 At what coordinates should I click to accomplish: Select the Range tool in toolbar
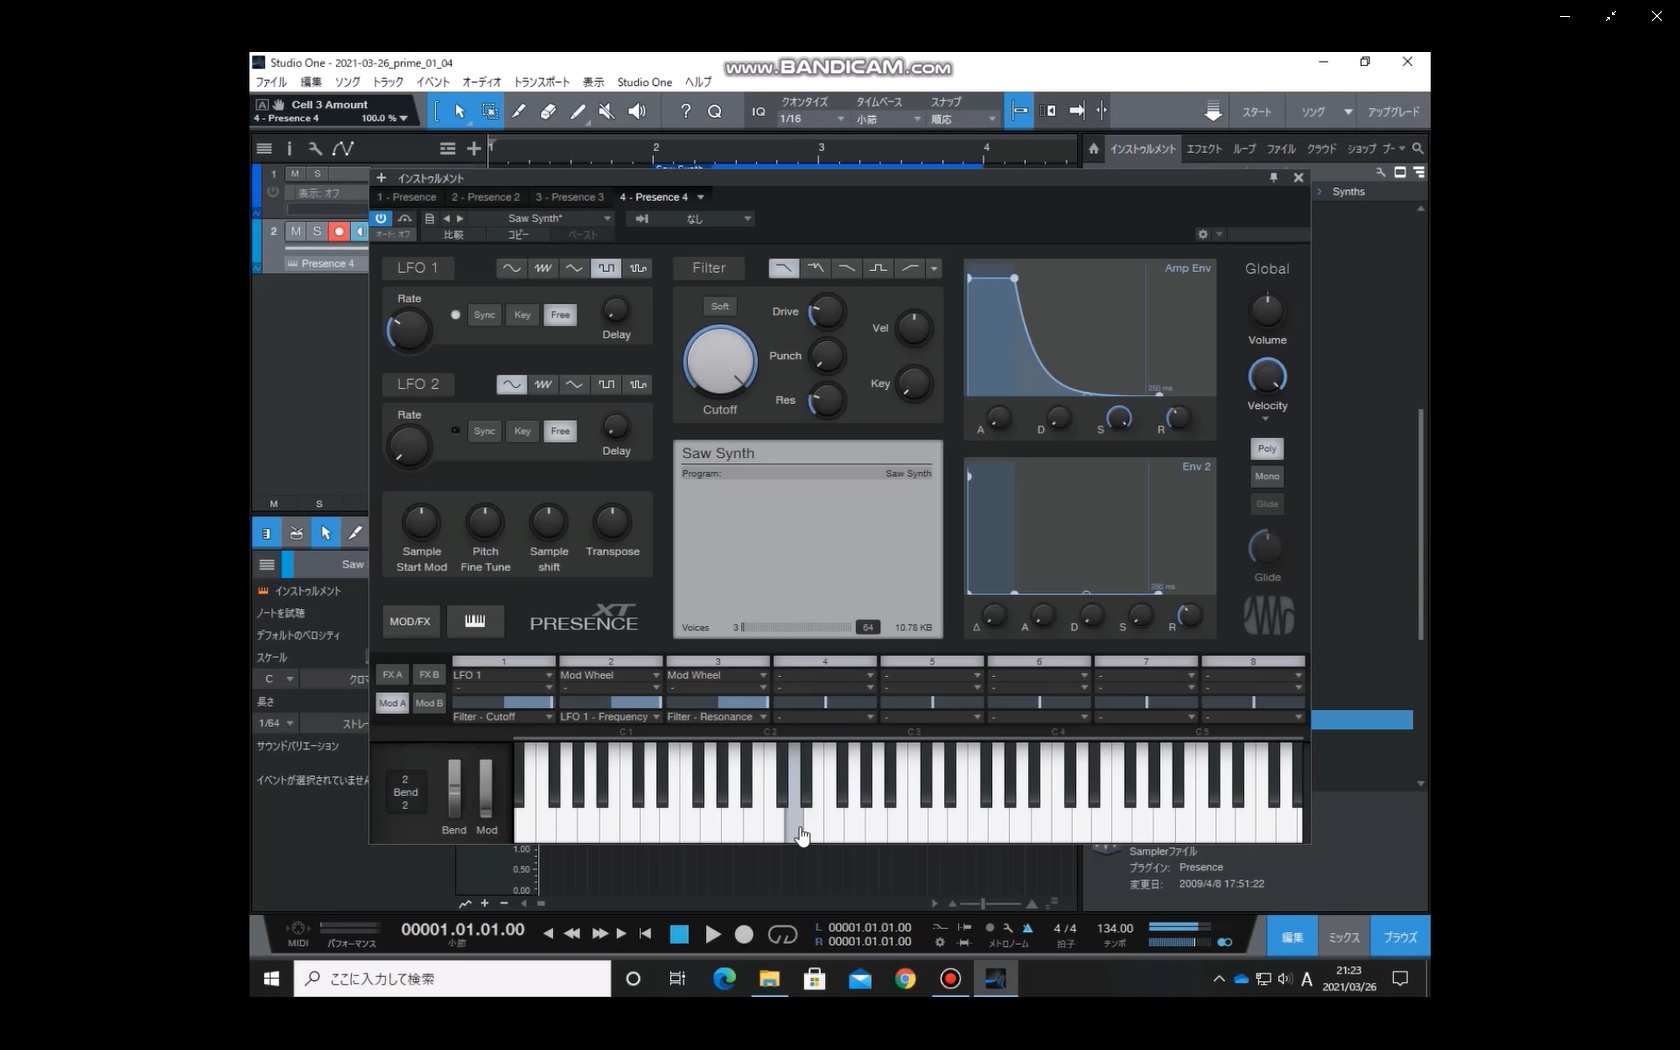pos(489,111)
